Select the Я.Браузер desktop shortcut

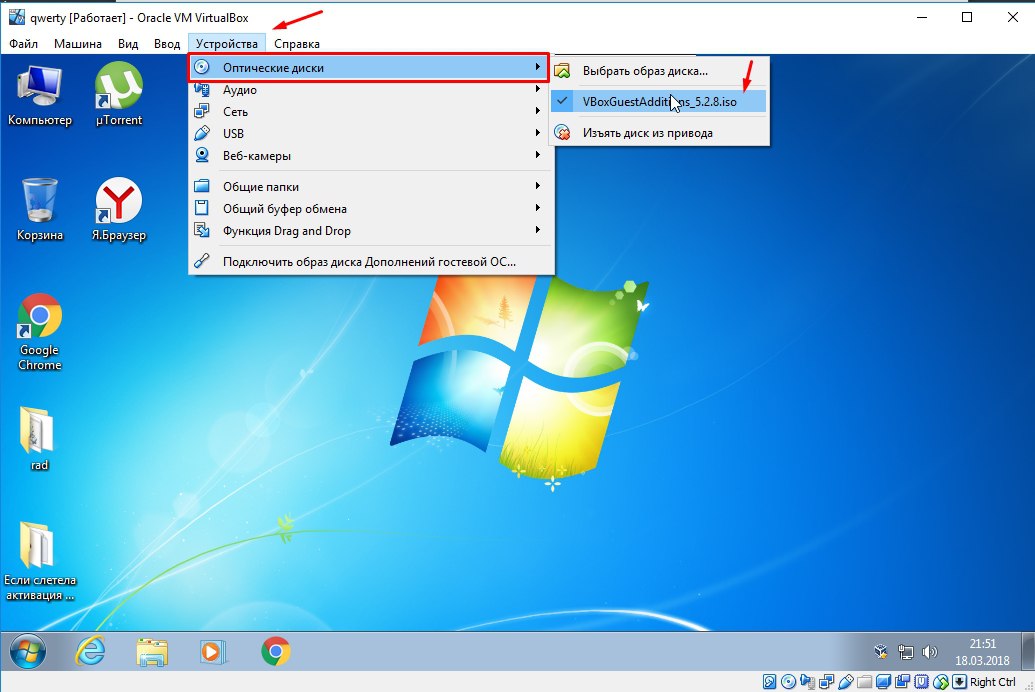(x=119, y=210)
